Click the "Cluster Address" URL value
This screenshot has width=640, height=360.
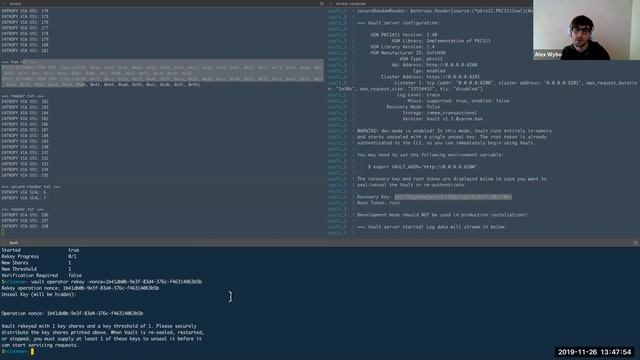[453, 77]
